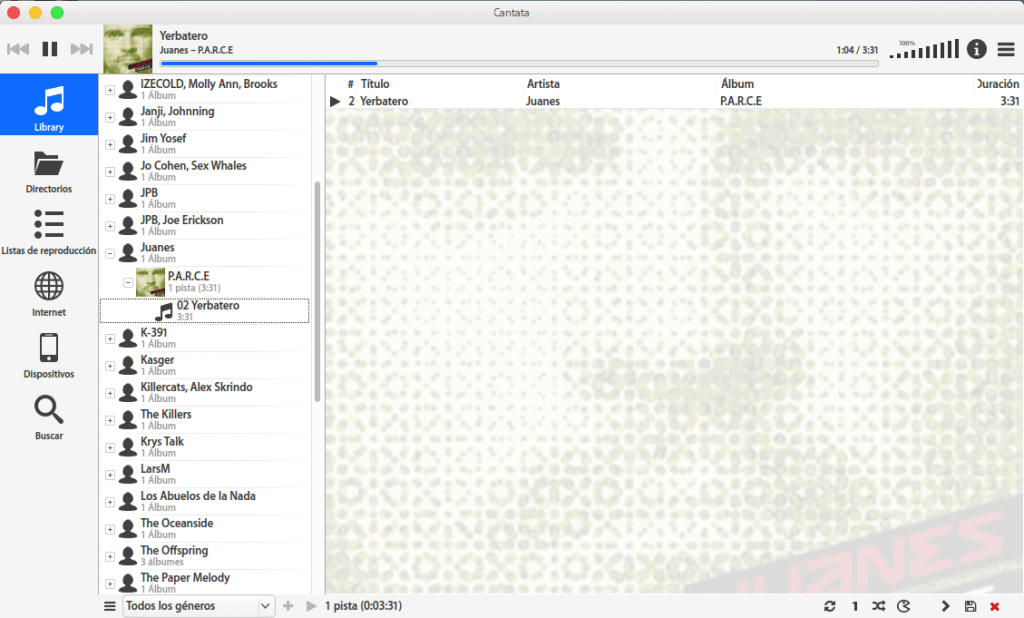Screen dimensions: 1024x618
Task: Select the JPB, Joe Erickson artist row
Action: tap(204, 225)
